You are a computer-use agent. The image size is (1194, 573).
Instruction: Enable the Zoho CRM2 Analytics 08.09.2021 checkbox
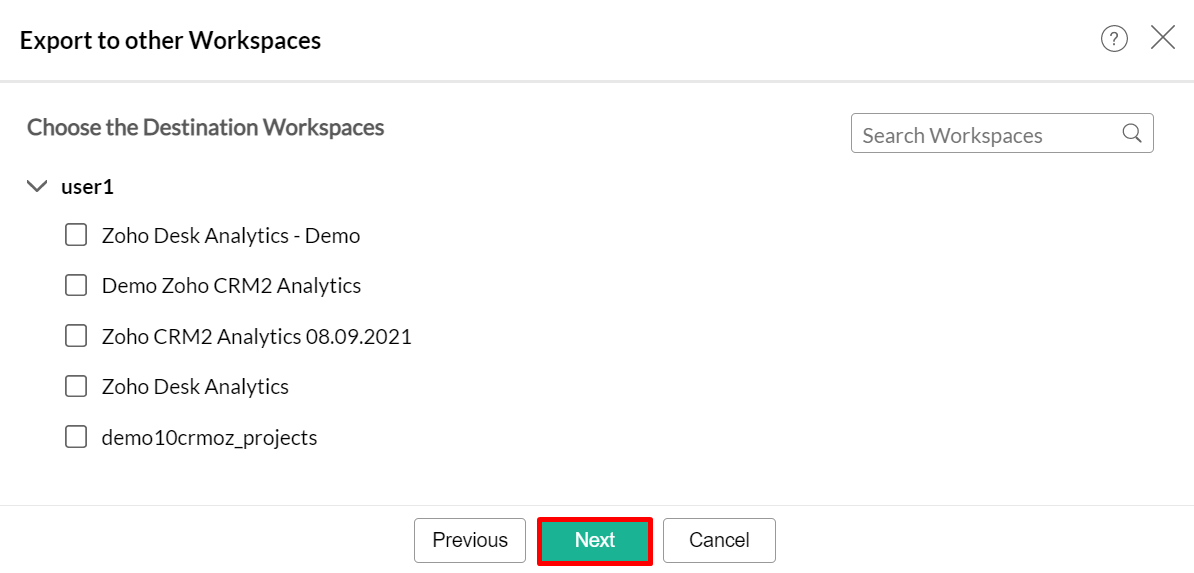[x=76, y=336]
